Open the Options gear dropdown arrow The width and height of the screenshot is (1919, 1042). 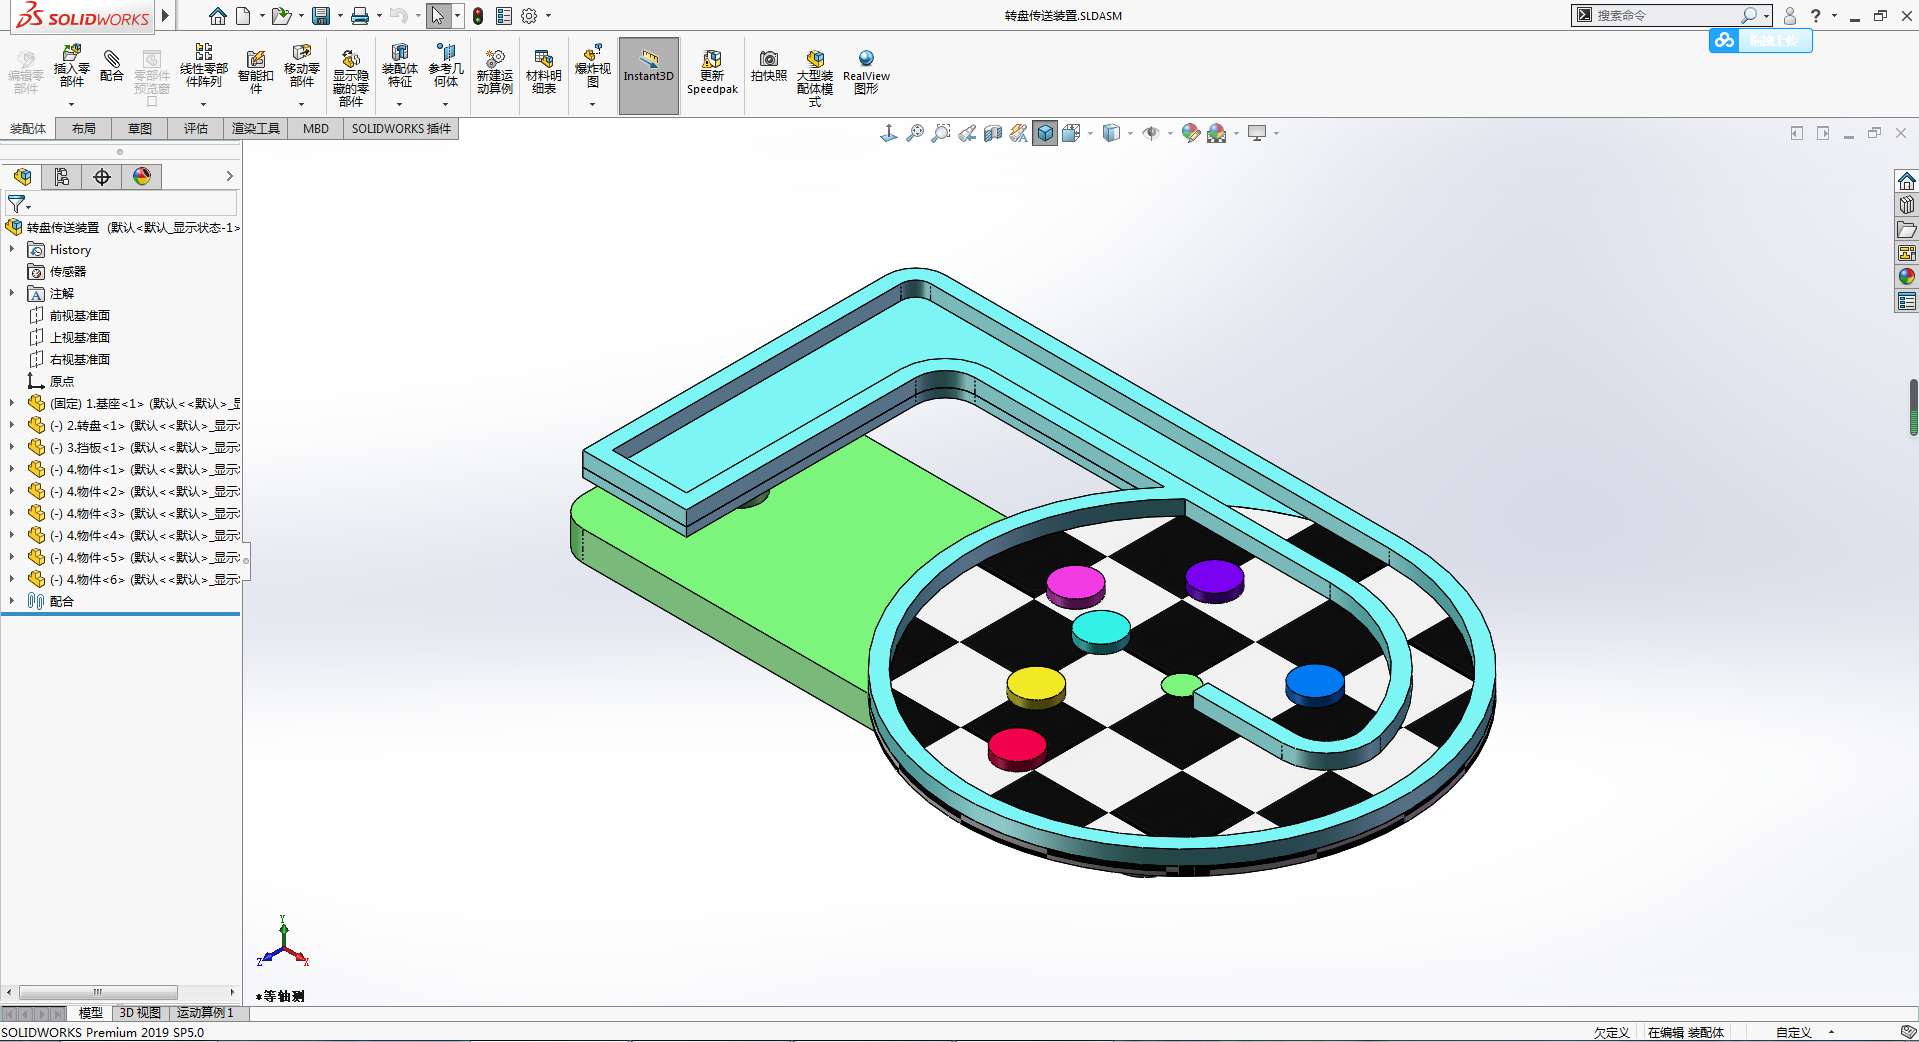548,16
